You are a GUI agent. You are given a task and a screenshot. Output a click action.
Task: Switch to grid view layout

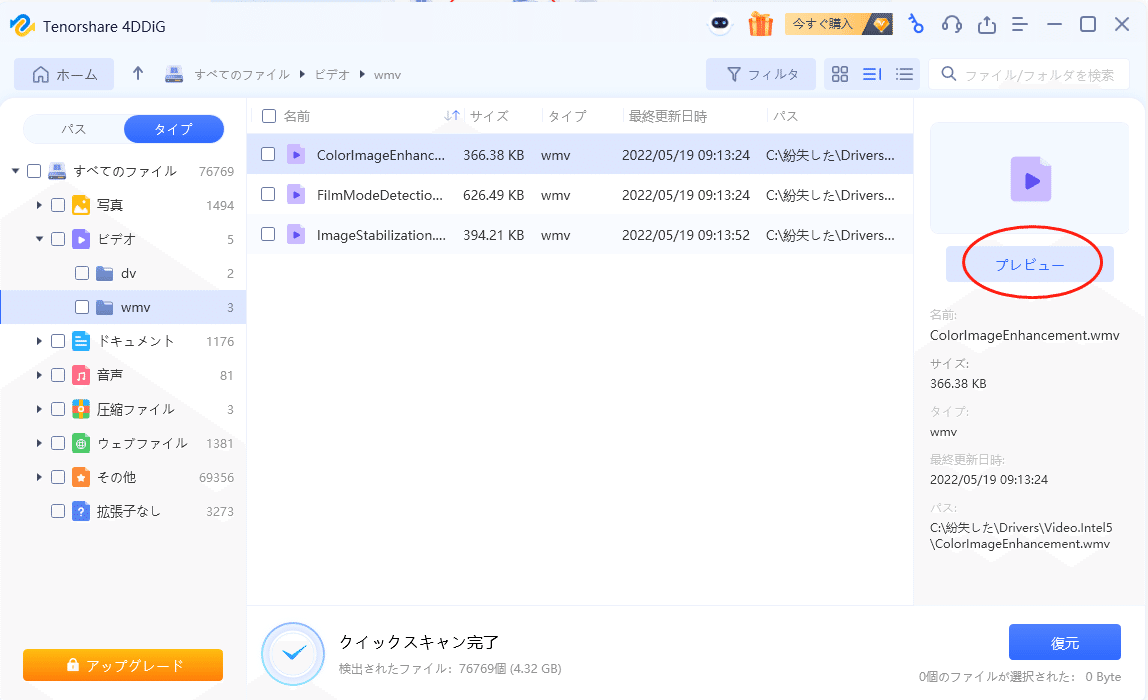pyautogui.click(x=839, y=73)
